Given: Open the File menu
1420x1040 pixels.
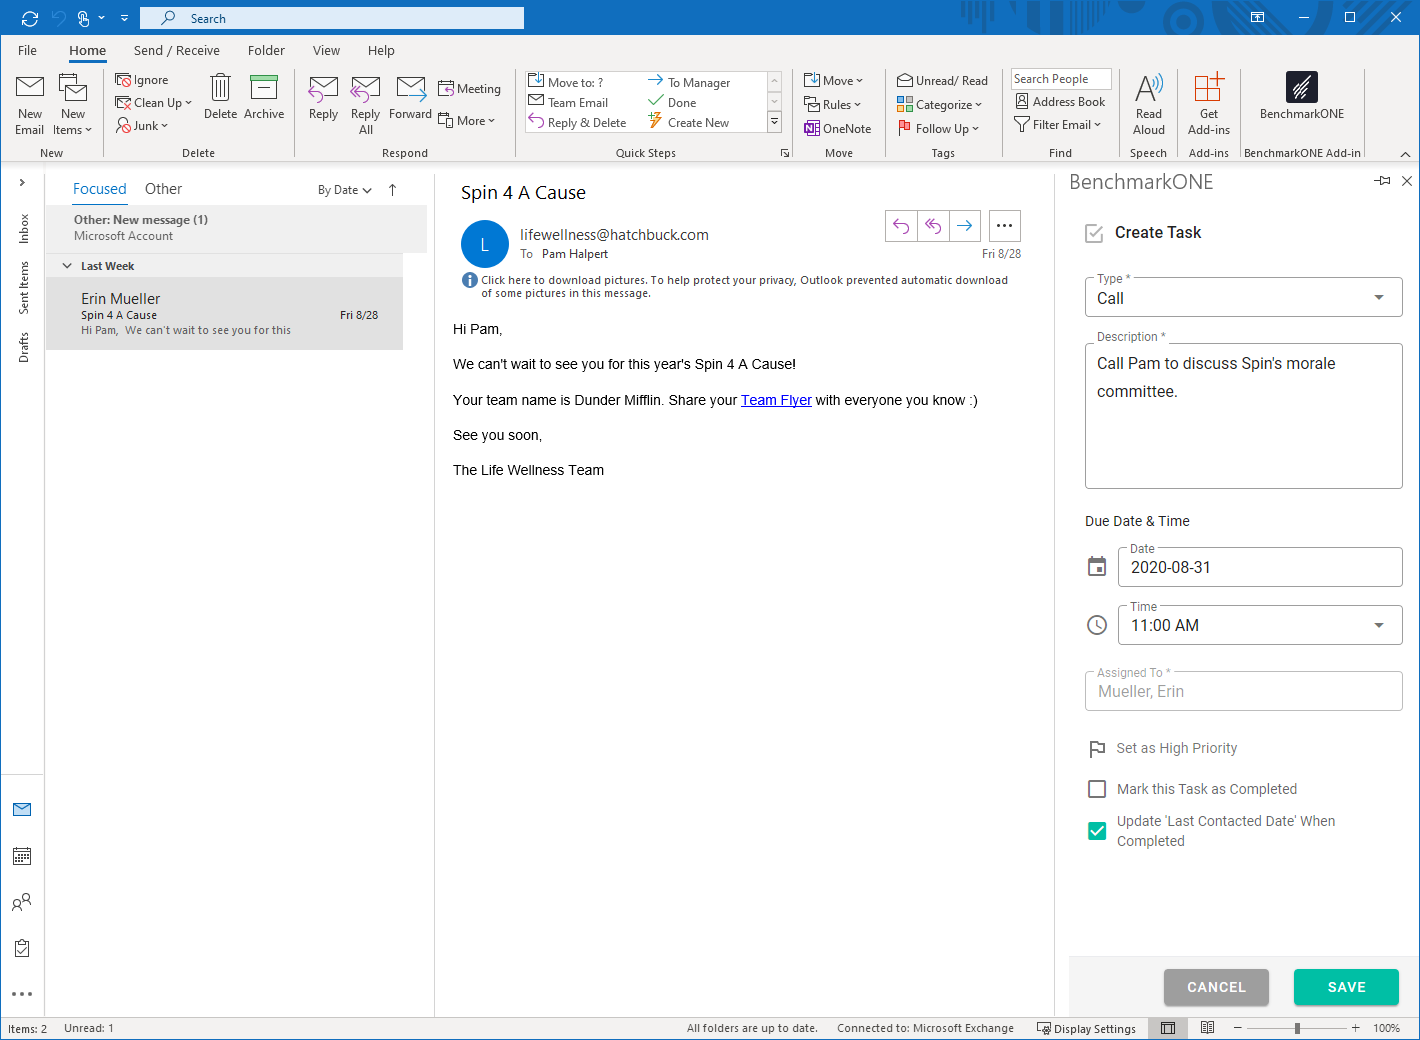Looking at the screenshot, I should click(28, 50).
